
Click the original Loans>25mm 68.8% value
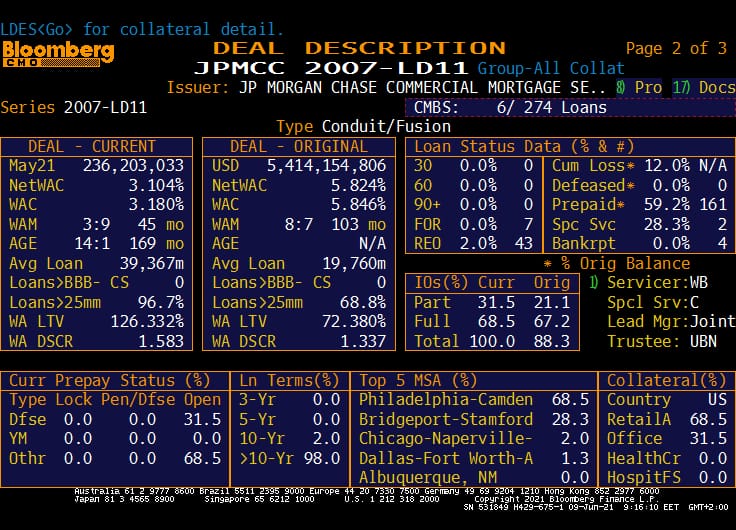pyautogui.click(x=363, y=303)
